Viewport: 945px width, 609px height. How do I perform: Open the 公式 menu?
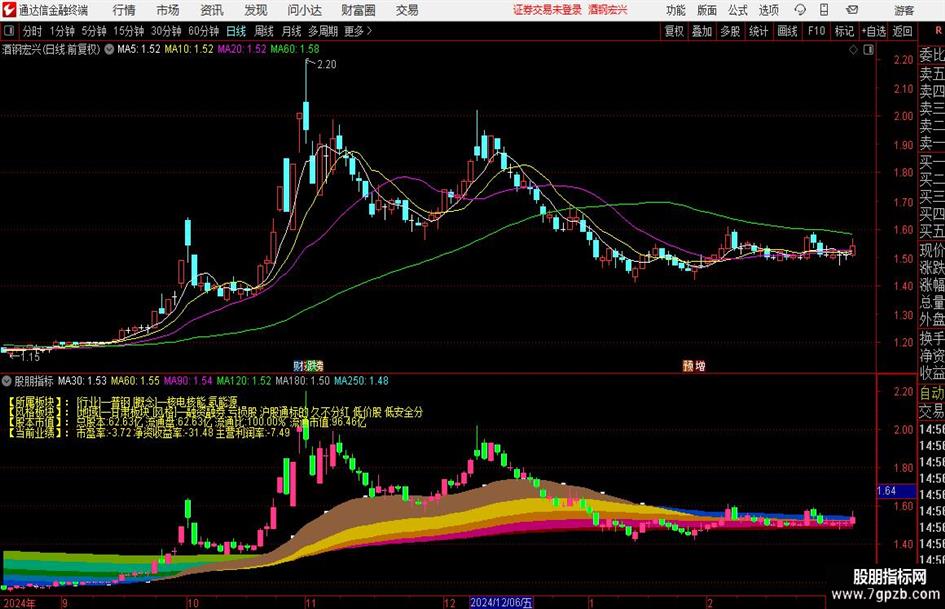click(x=738, y=10)
